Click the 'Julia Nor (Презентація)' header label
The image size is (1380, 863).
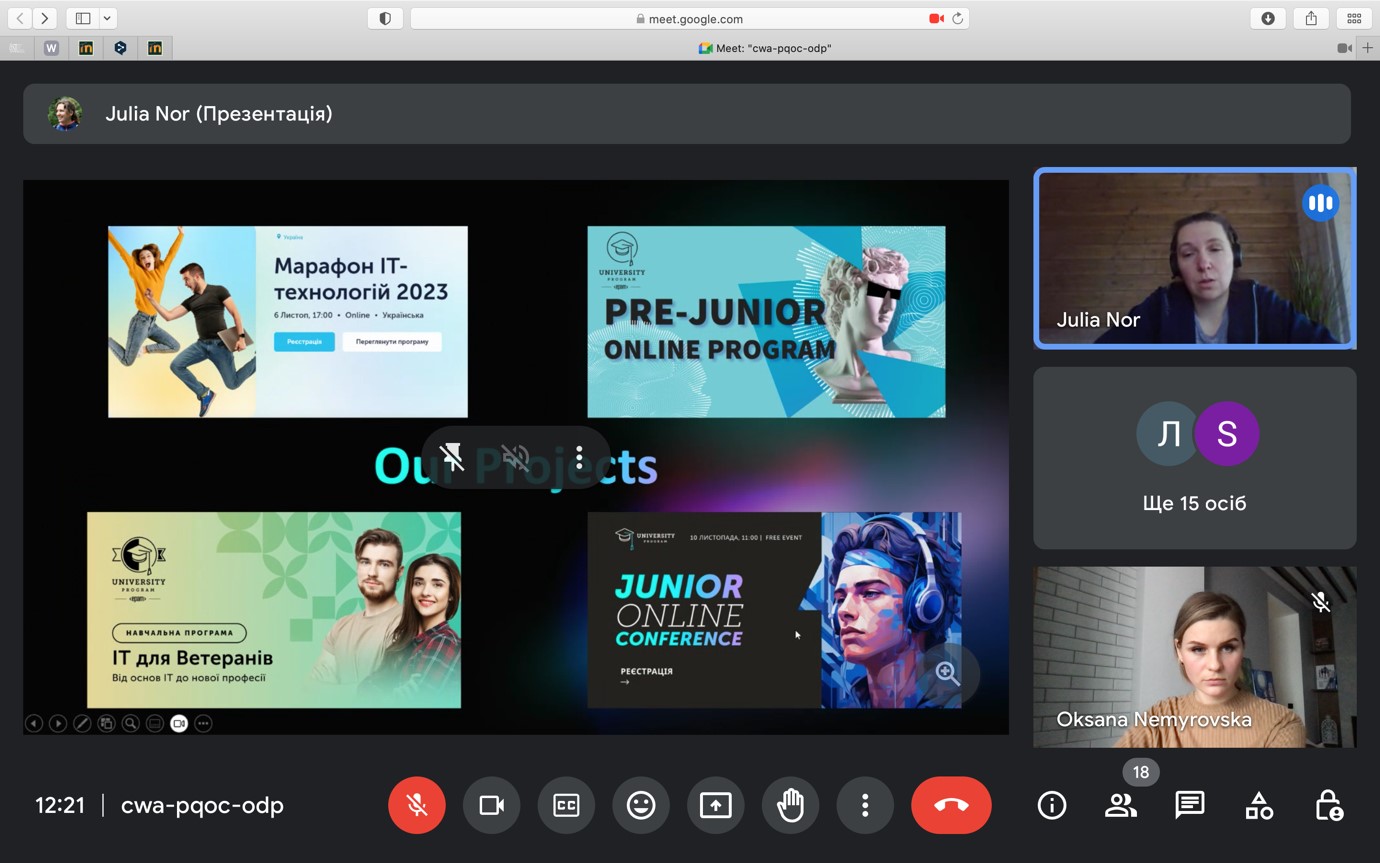point(219,114)
